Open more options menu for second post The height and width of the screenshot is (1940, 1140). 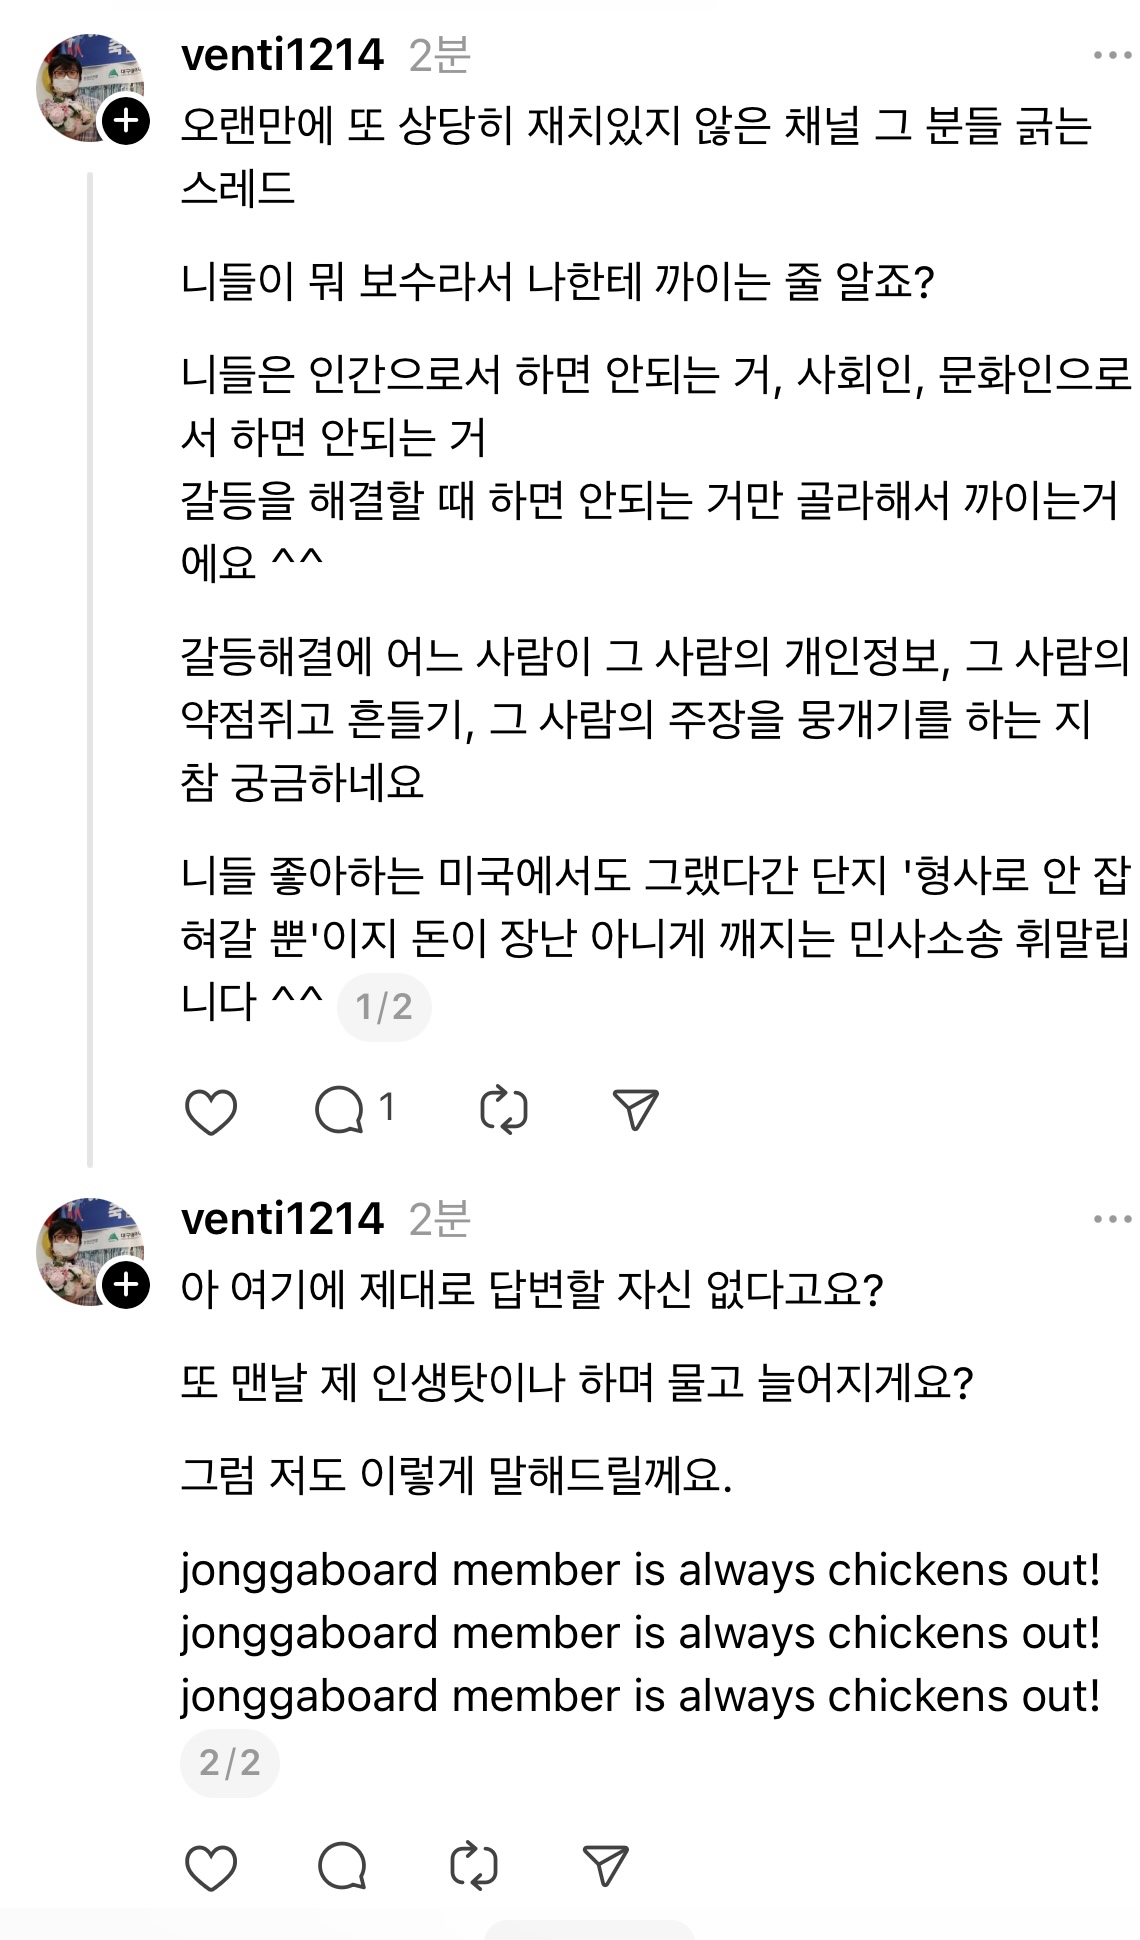(x=1111, y=1219)
